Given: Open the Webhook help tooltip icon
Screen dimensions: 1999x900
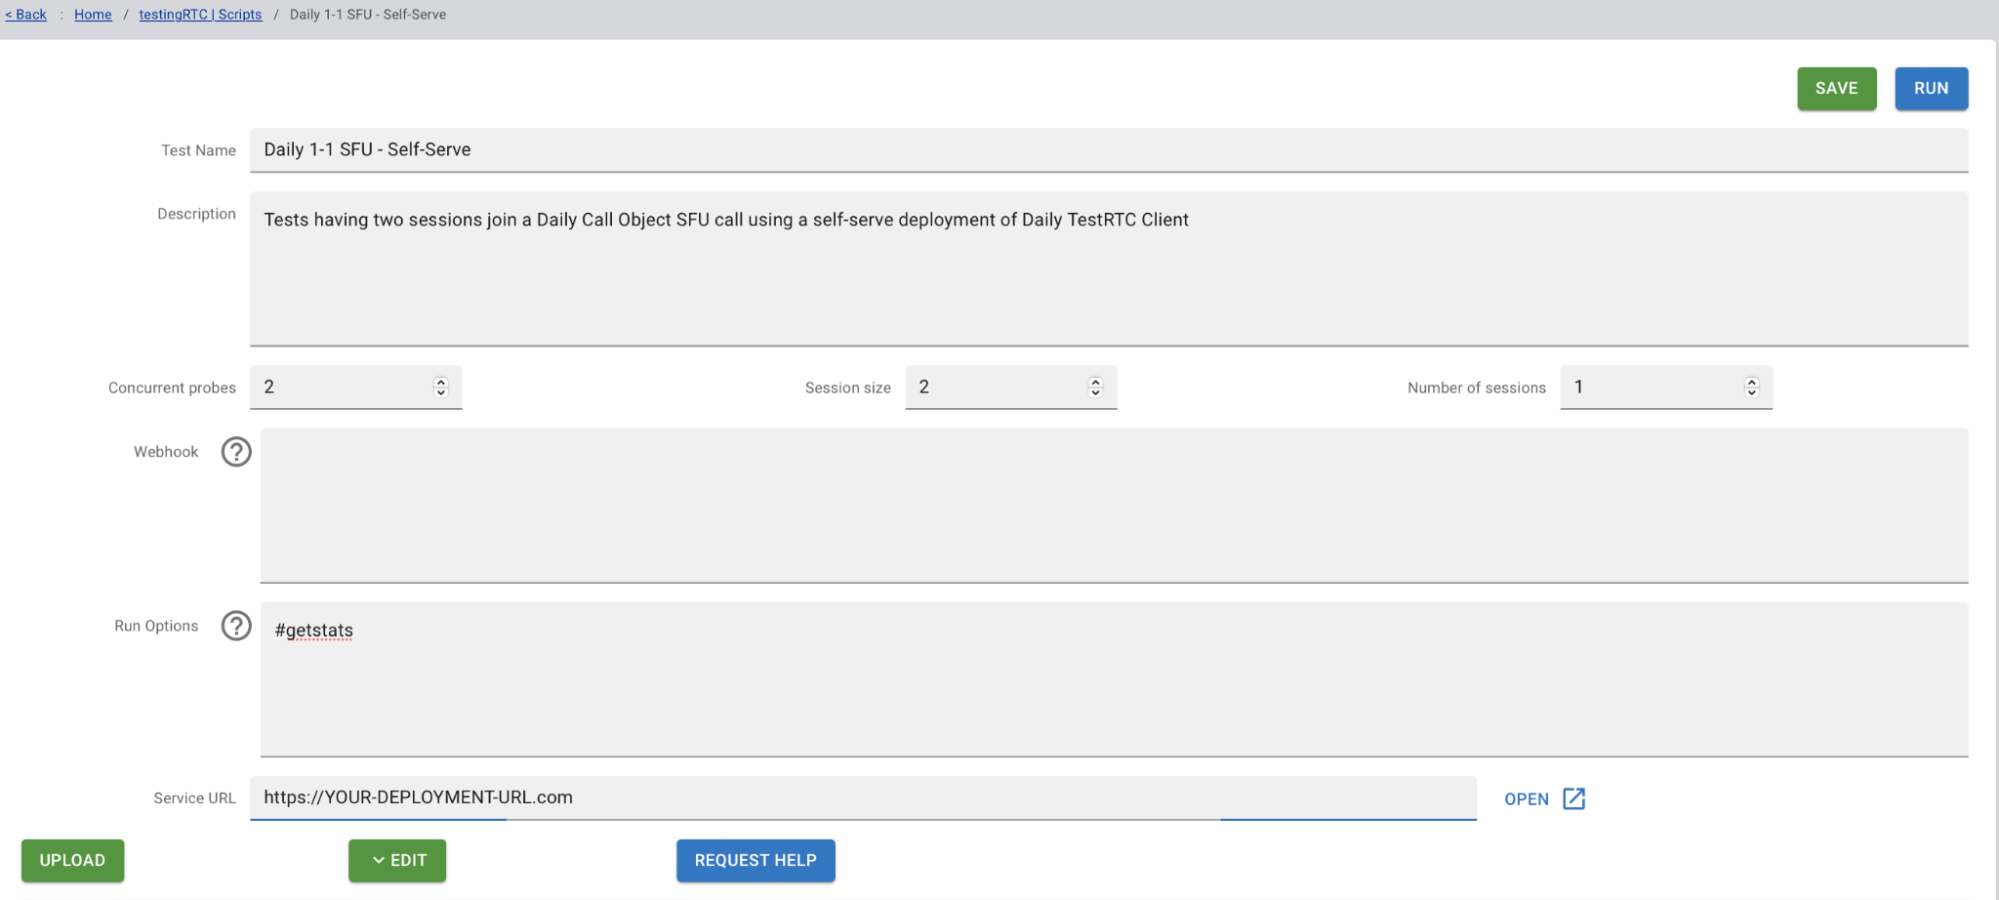Looking at the screenshot, I should pos(236,452).
